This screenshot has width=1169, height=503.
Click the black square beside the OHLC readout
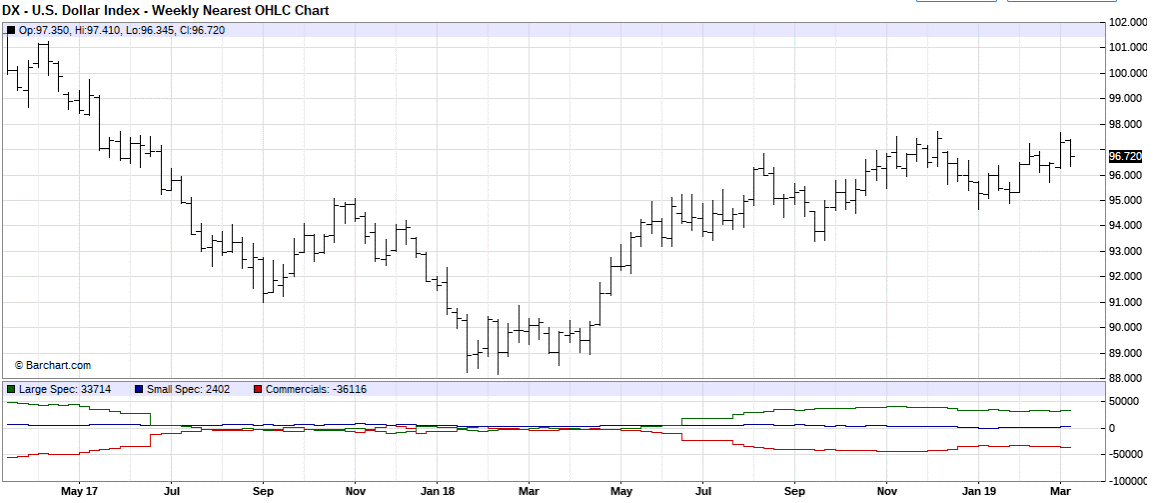click(11, 31)
